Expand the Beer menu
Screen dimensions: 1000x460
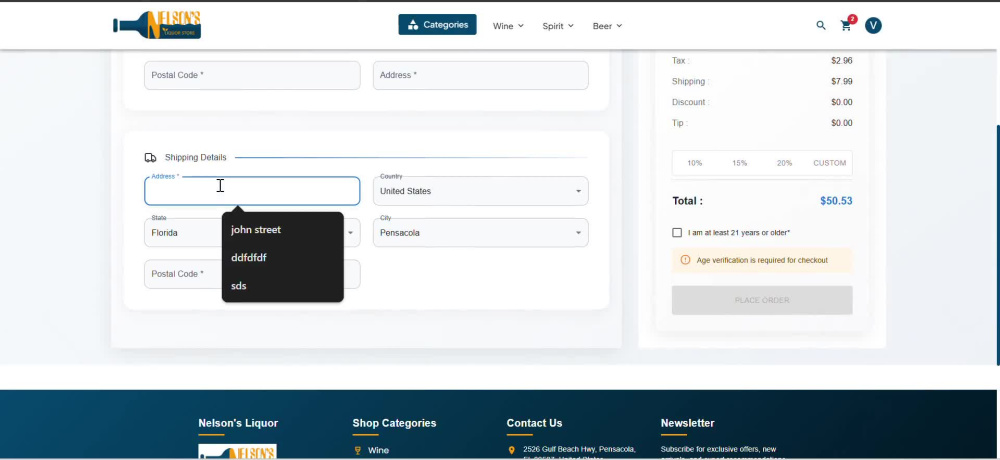[607, 26]
